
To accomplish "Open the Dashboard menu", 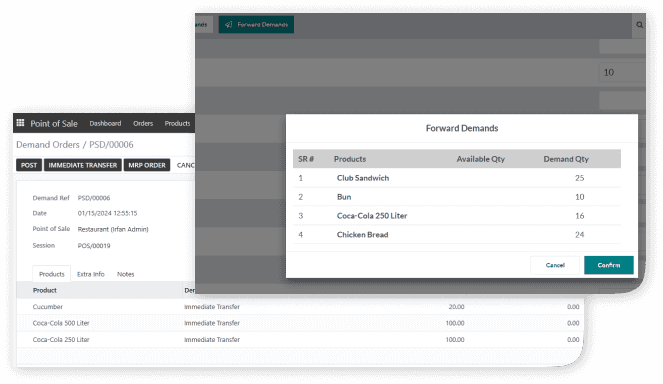I will point(105,123).
